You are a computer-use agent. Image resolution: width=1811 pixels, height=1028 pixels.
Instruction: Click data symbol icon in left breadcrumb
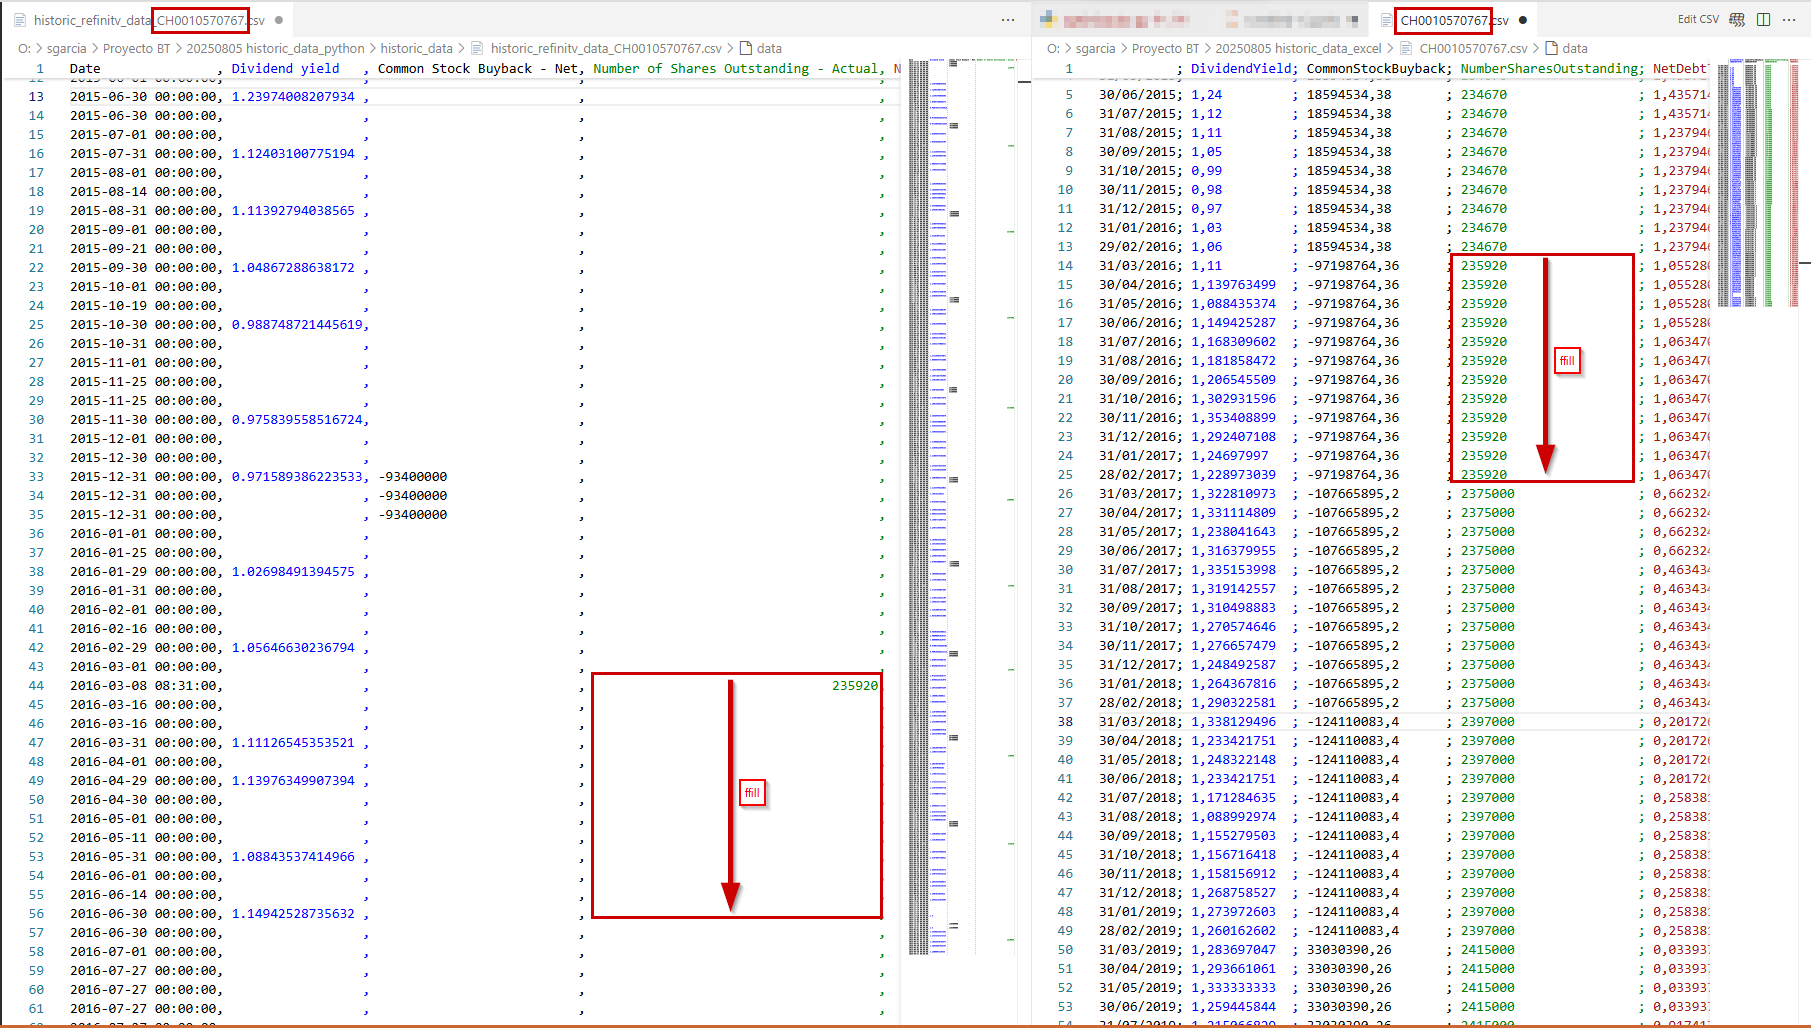(x=746, y=48)
